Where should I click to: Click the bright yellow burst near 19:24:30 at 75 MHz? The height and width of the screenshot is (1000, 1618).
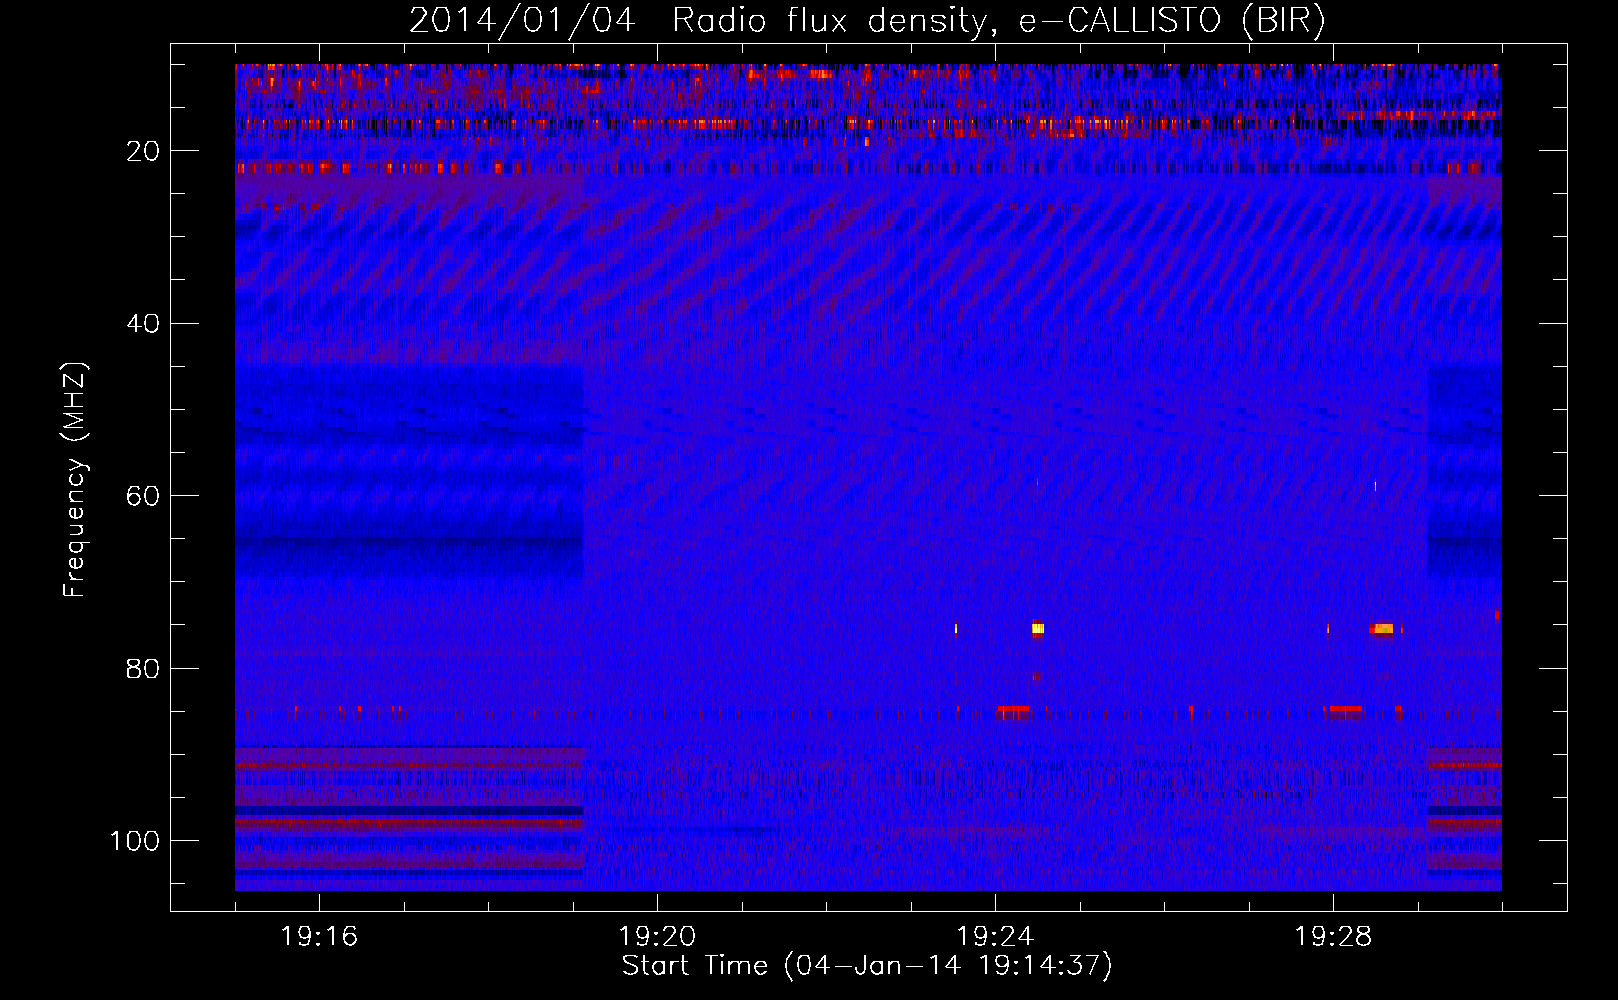(1038, 629)
